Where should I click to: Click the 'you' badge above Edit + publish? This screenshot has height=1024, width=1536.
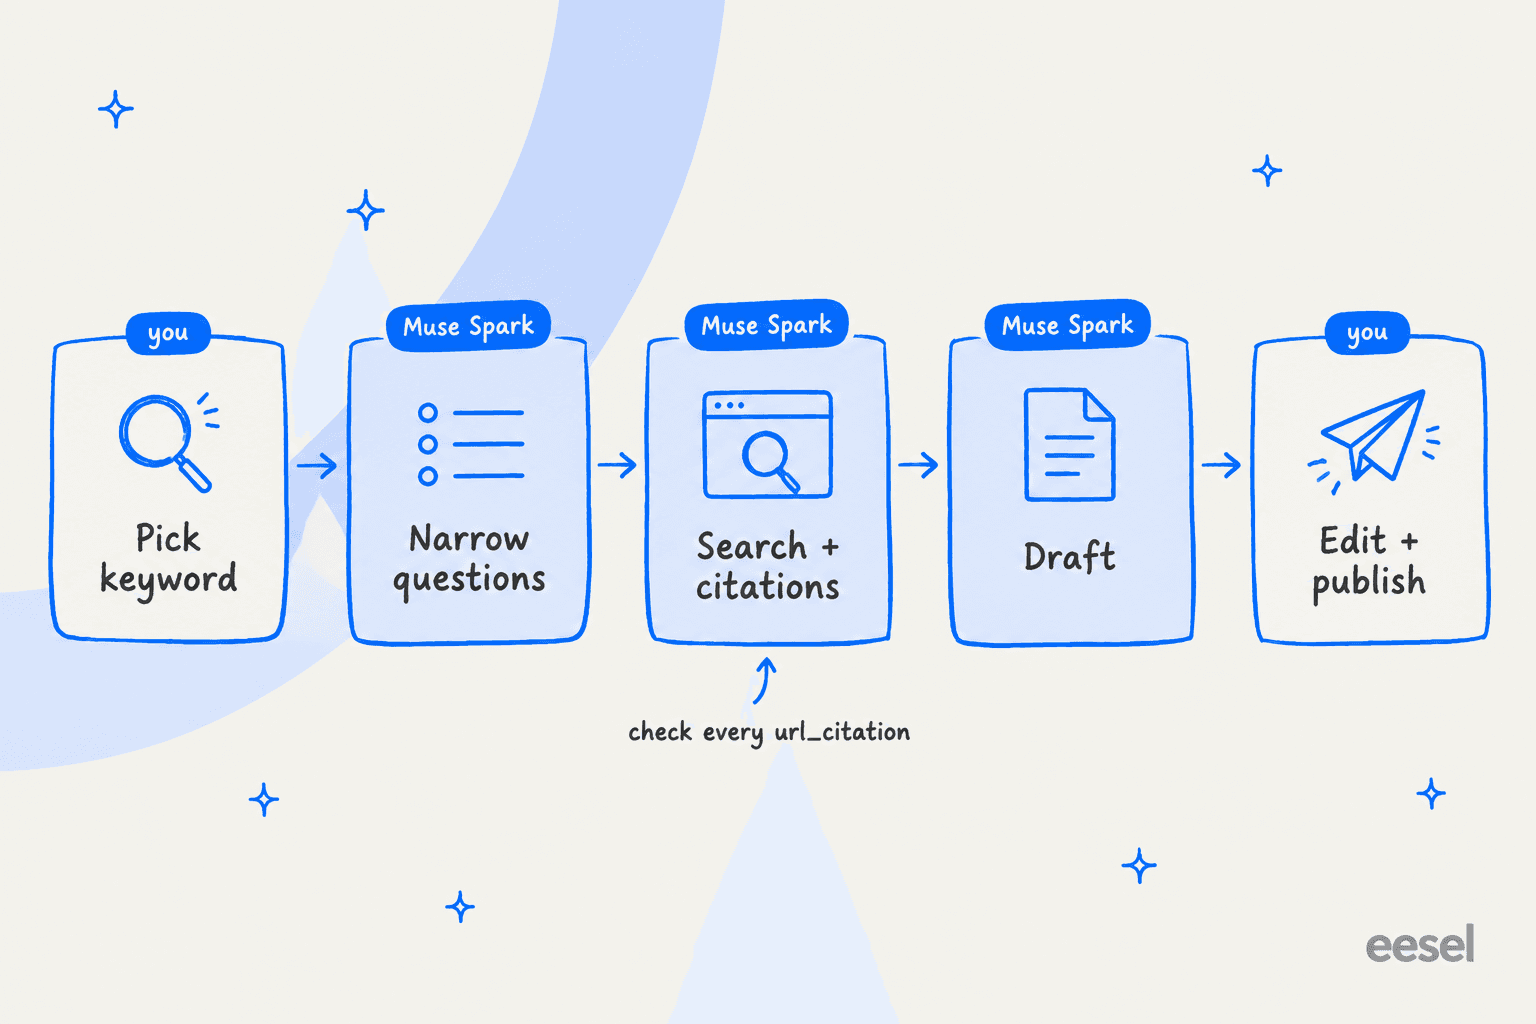click(1367, 332)
